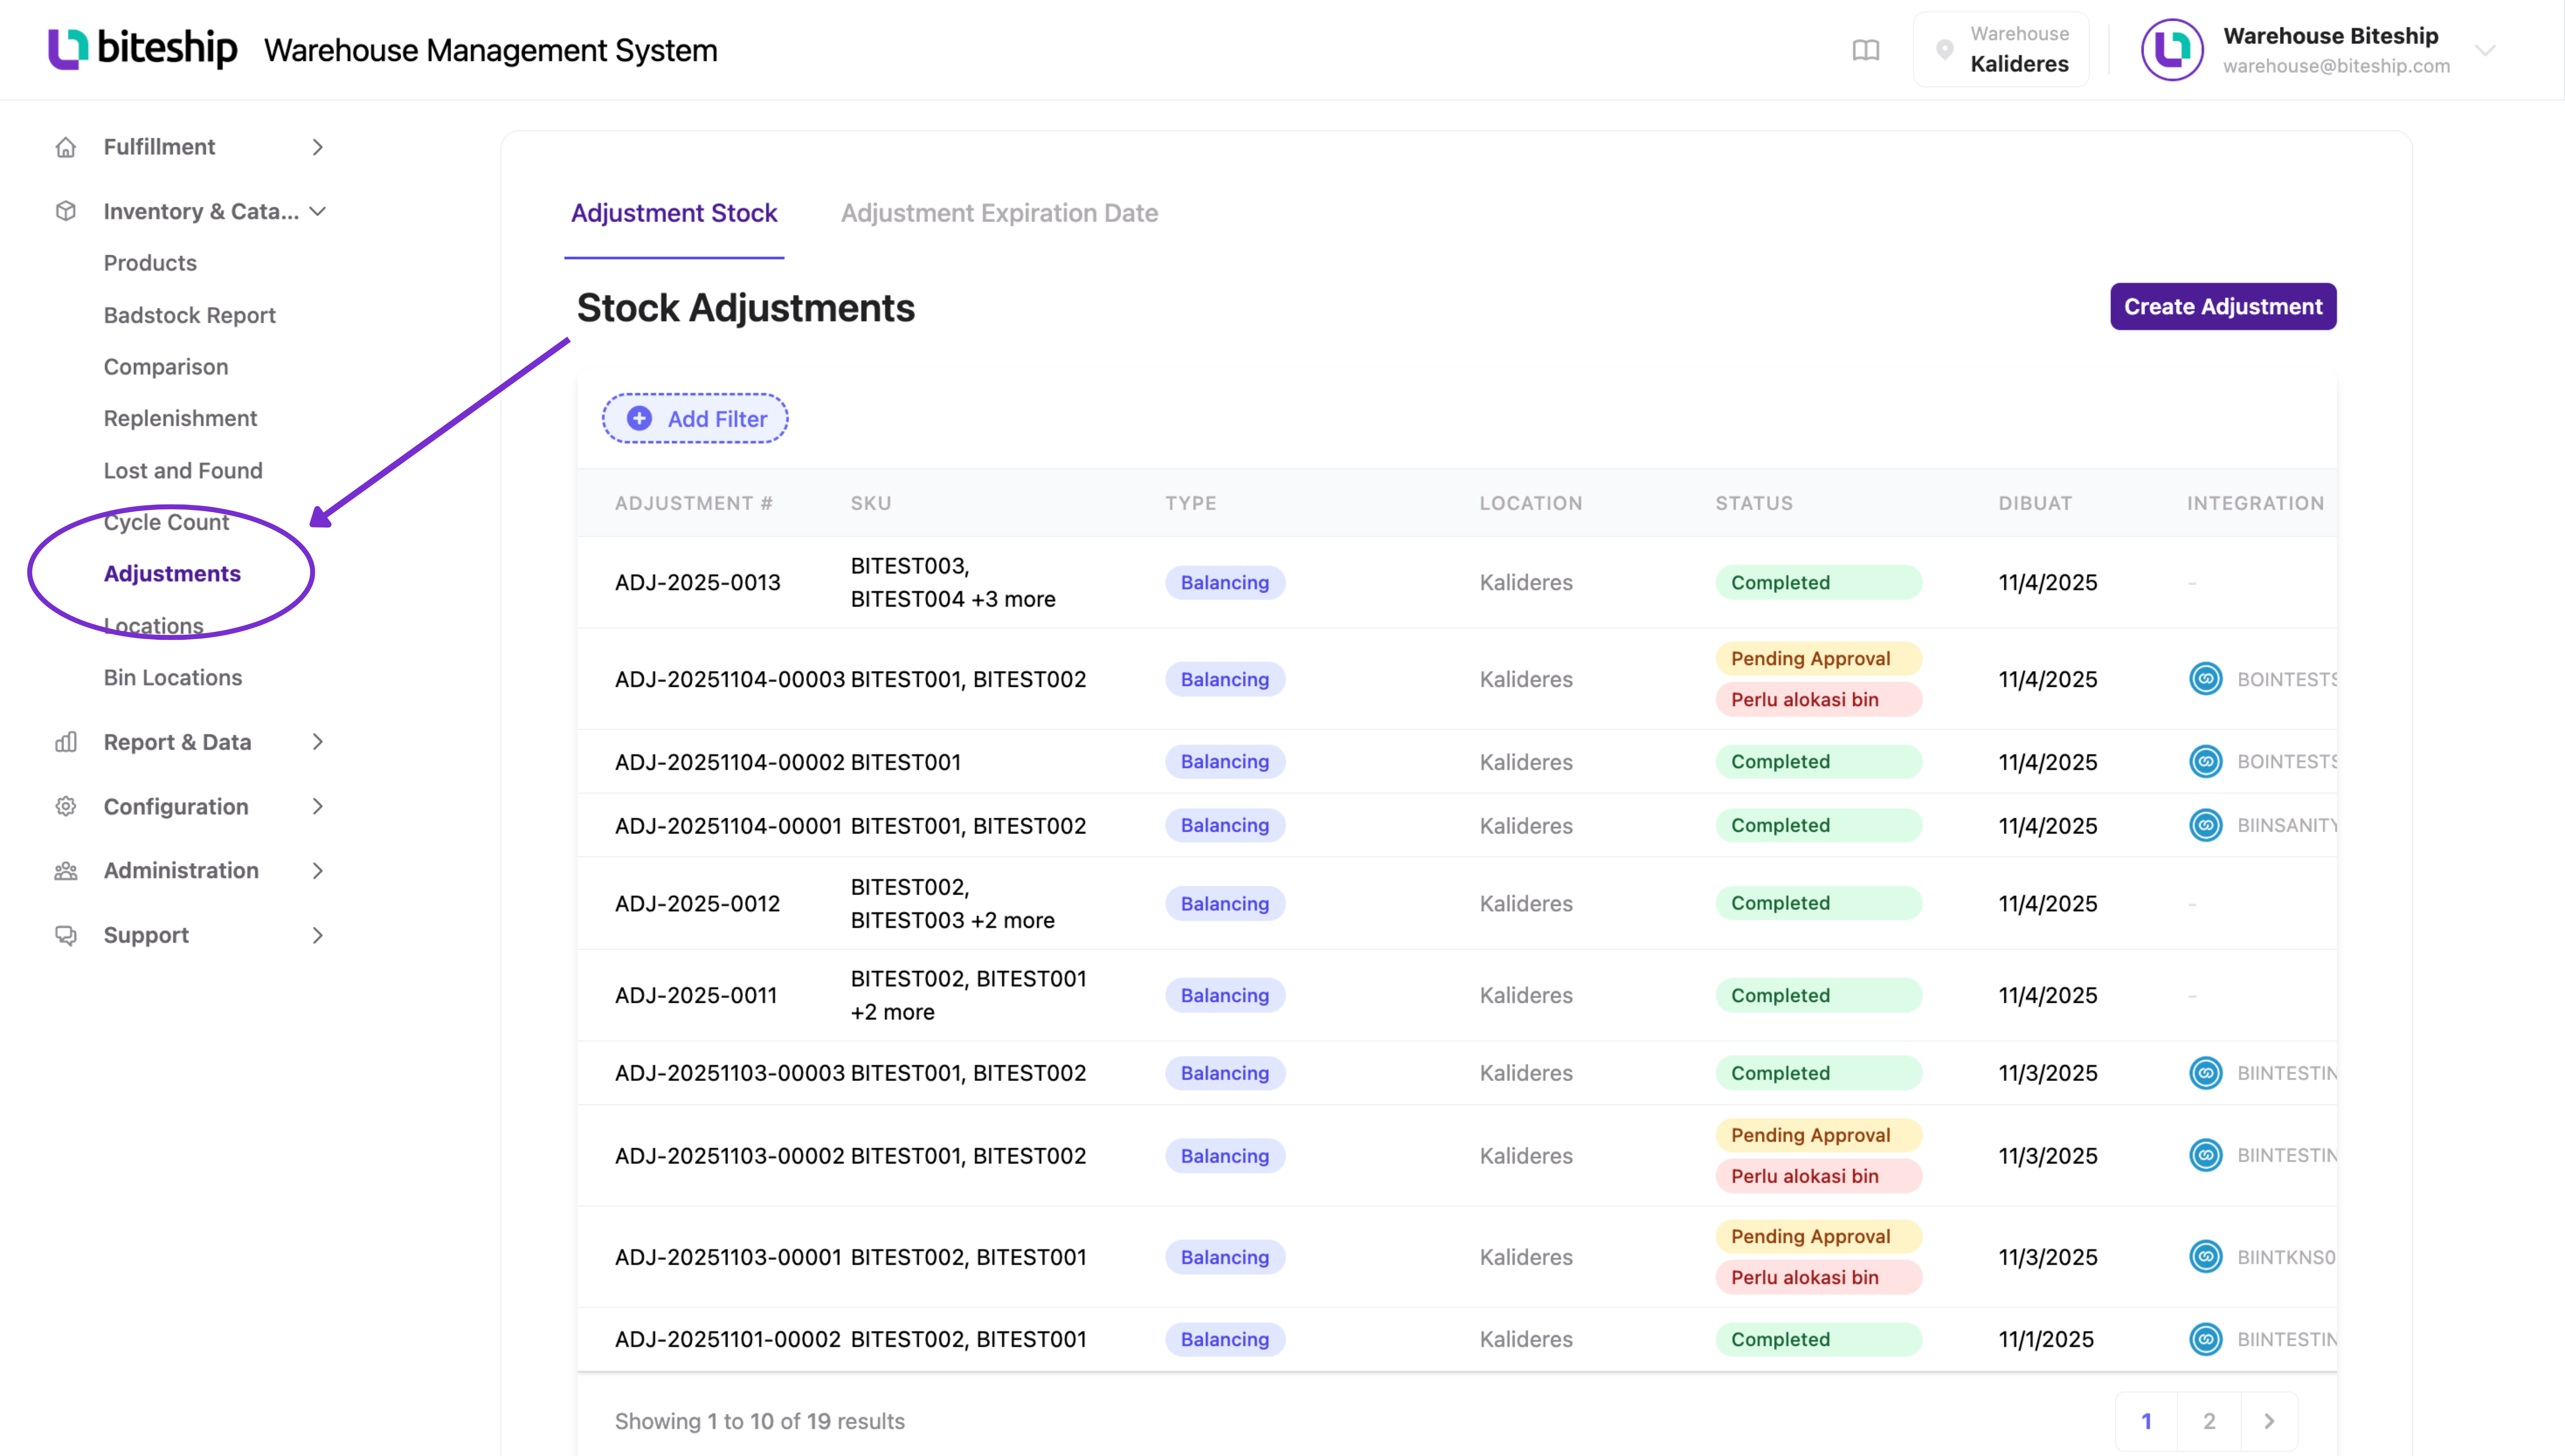2565x1456 pixels.
Task: Open Bin Locations in the sidebar
Action: 173,677
